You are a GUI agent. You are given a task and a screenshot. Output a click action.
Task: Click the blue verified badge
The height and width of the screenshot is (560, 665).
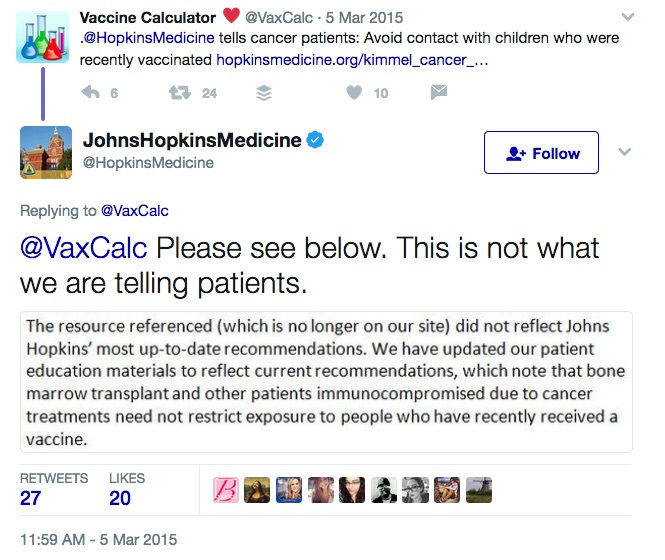[315, 141]
